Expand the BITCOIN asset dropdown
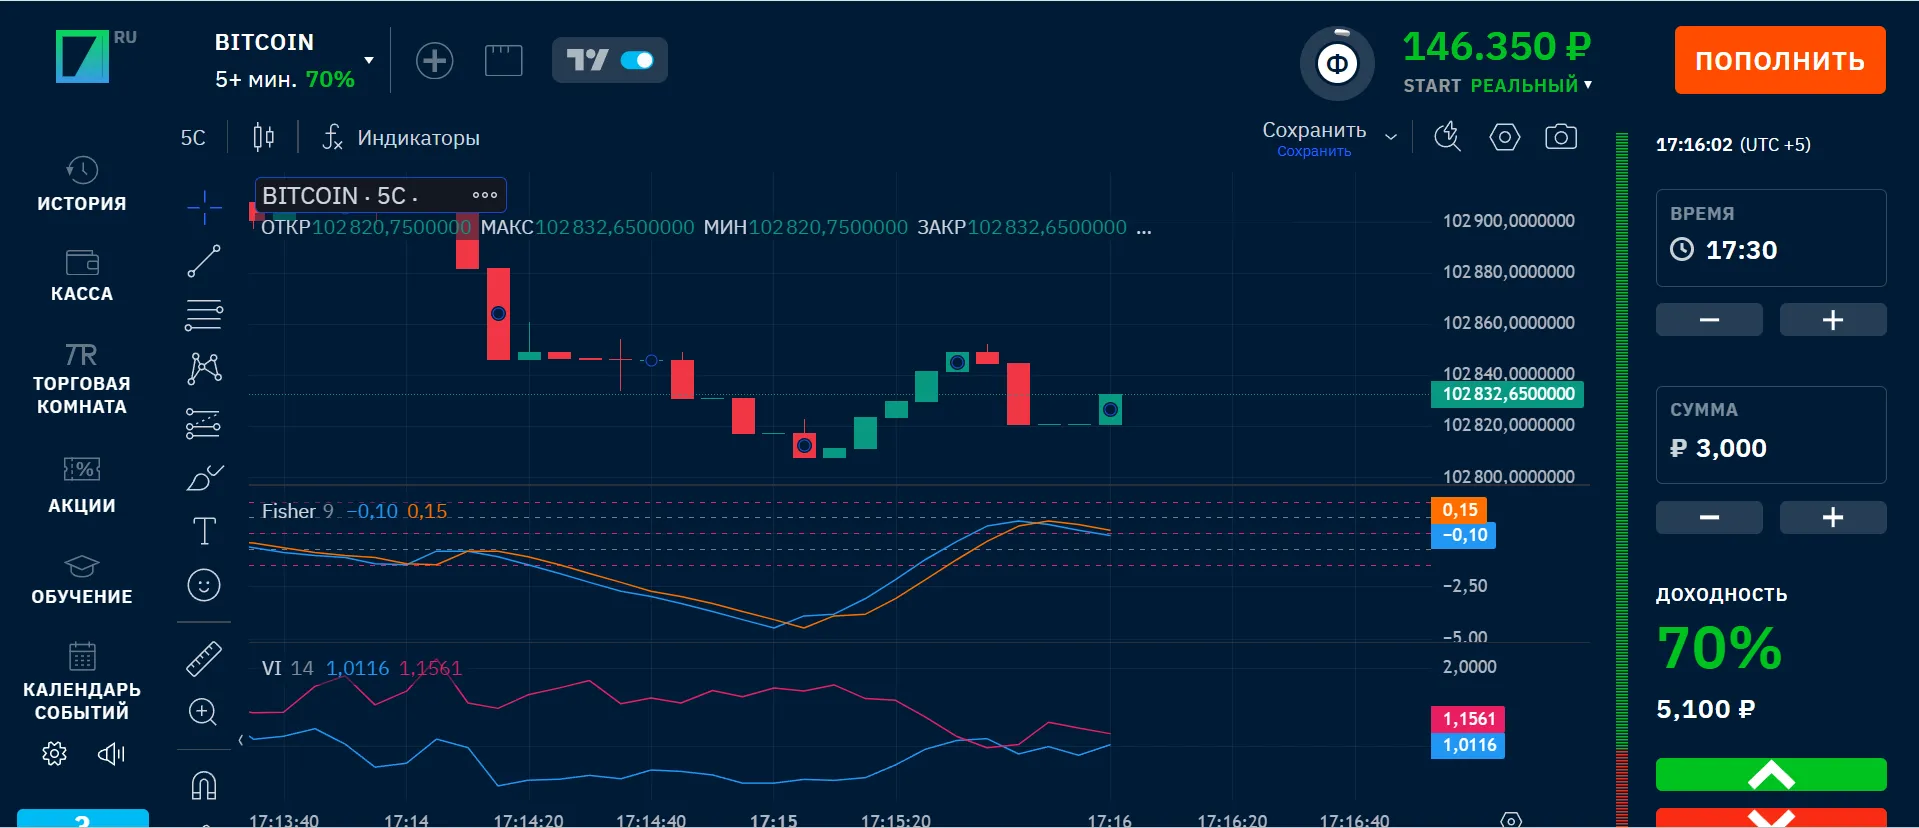Screen dimensions: 1919x828 [369, 61]
